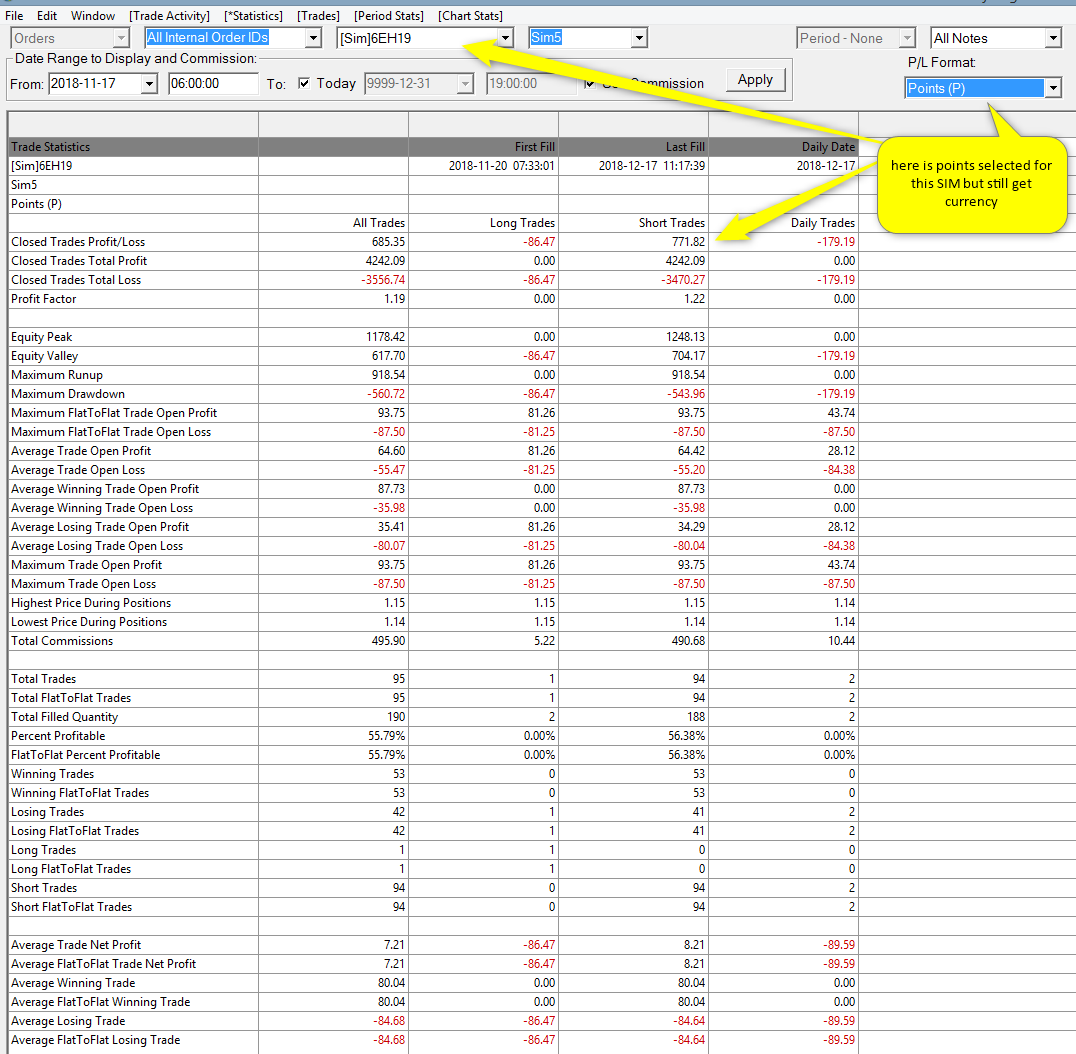Open the File menu
This screenshot has width=1076, height=1054.
pyautogui.click(x=14, y=16)
